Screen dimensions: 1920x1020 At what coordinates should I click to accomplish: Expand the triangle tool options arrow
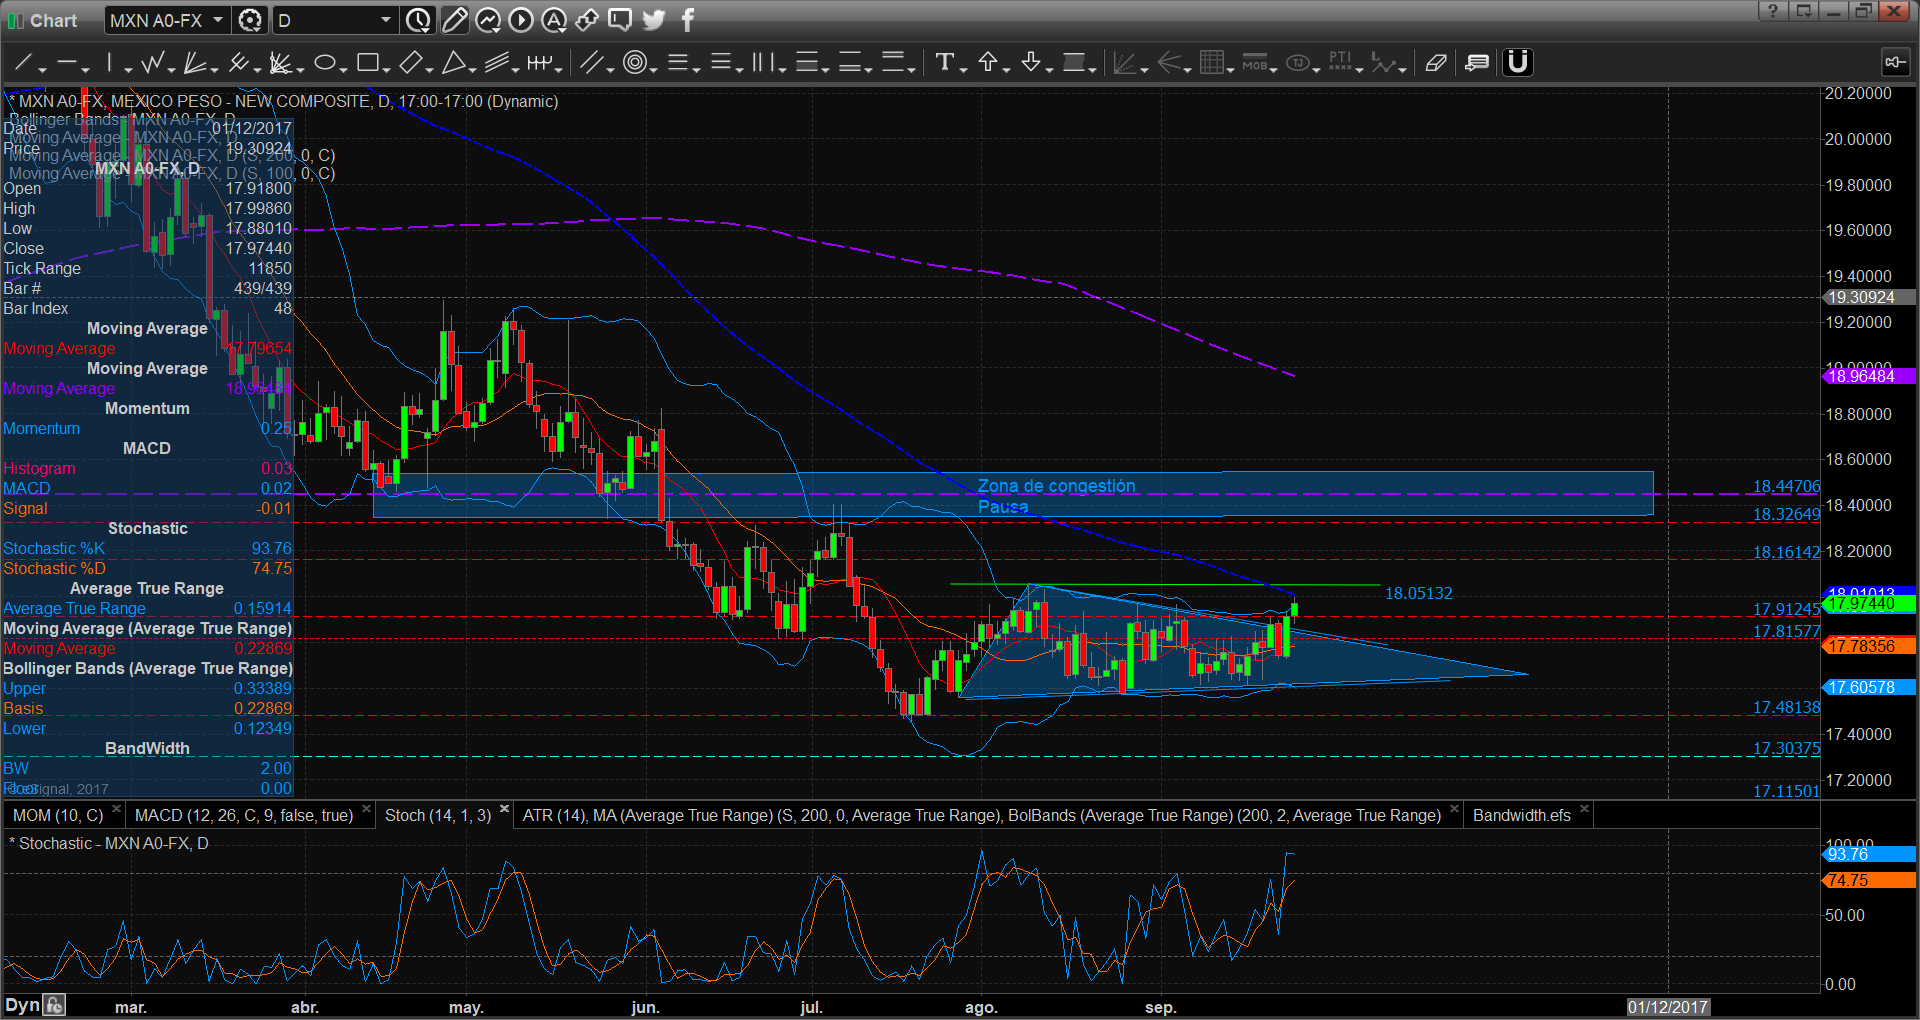pos(472,69)
